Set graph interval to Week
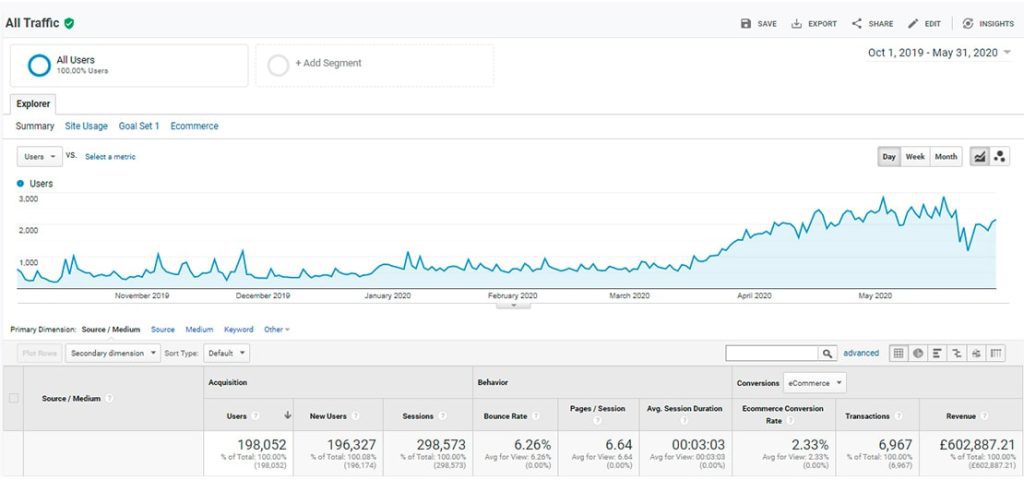 coord(915,157)
